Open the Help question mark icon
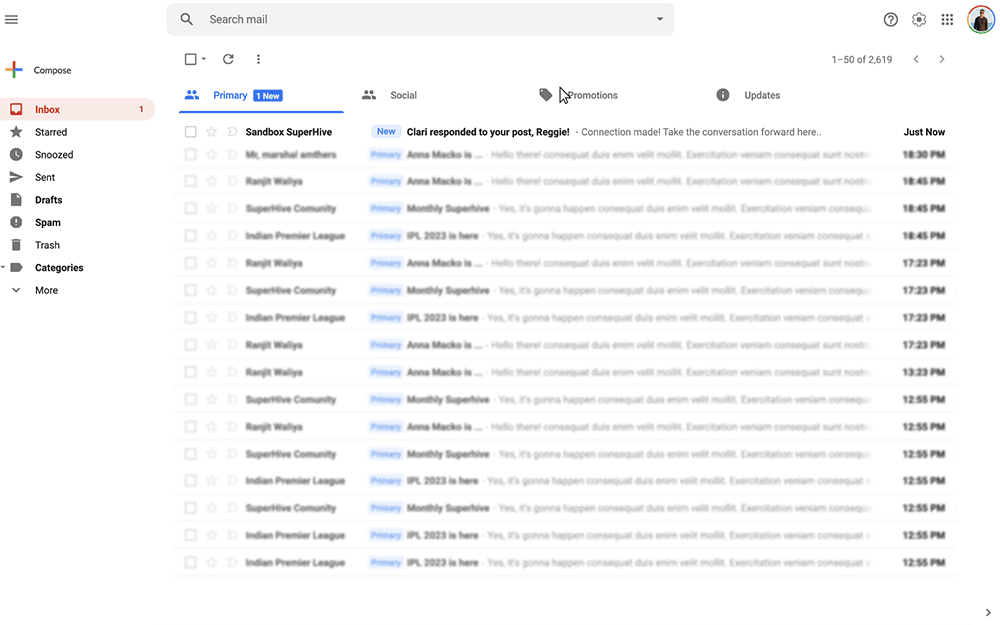Screen dimensions: 1000x625 890,20
